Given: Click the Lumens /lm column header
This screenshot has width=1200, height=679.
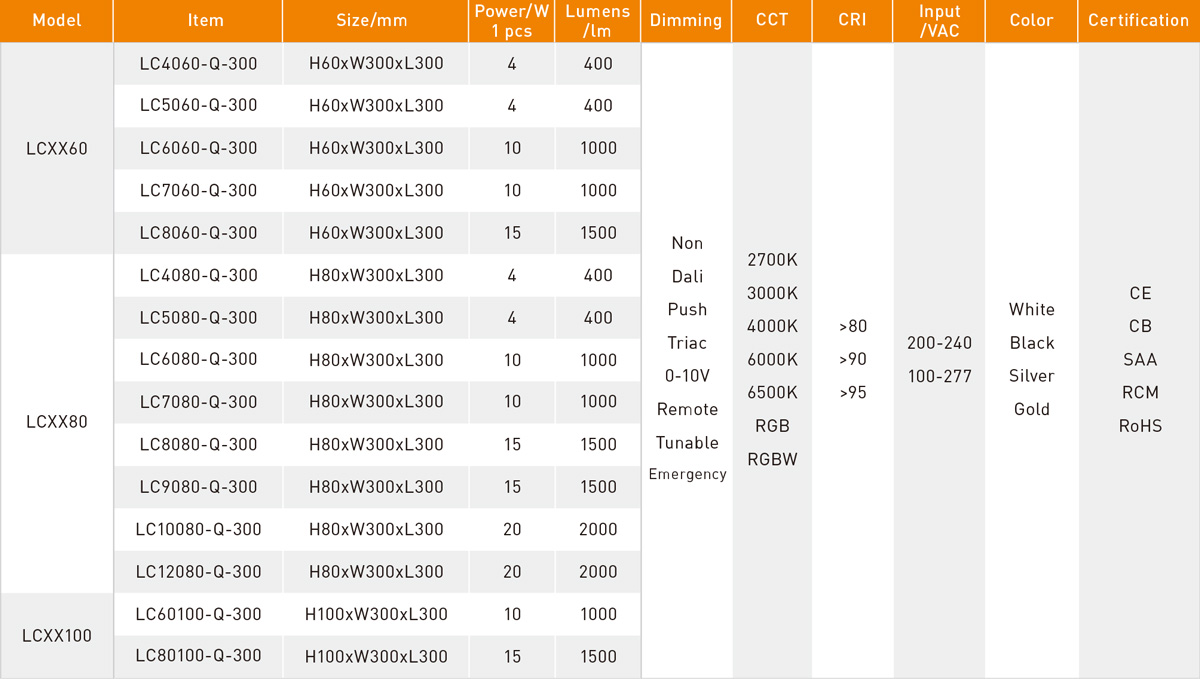Looking at the screenshot, I should point(598,20).
